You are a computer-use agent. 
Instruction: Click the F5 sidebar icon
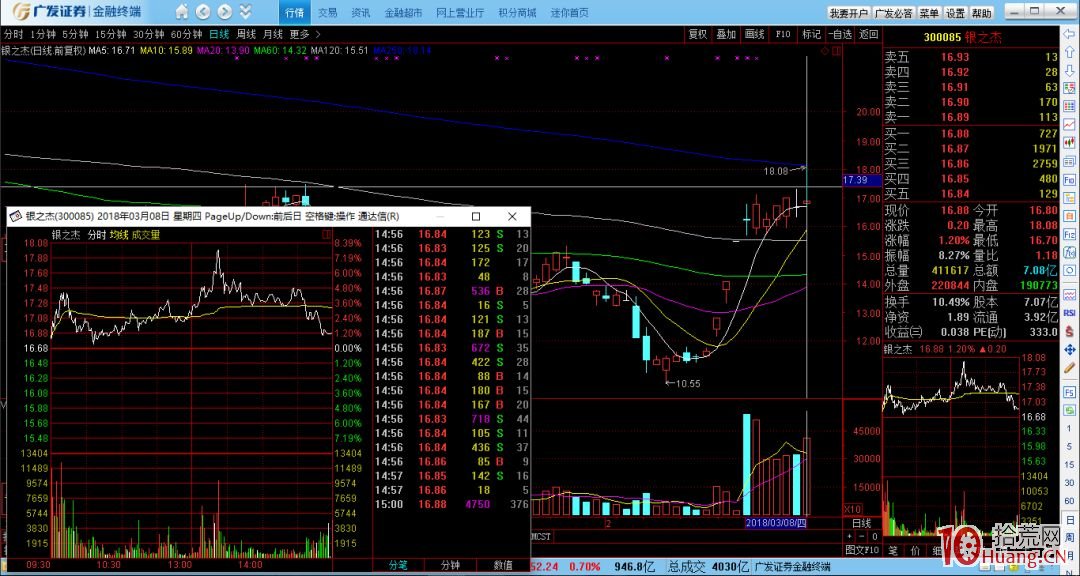[1070, 393]
